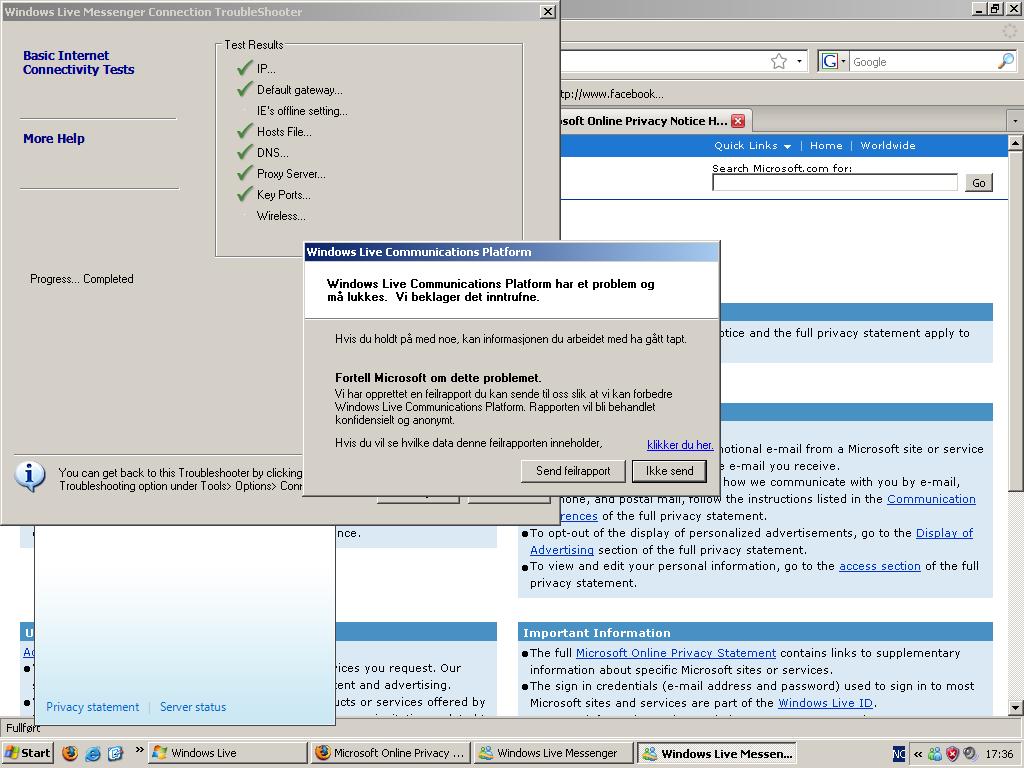Click the Privacy statement link in Messenger
Image resolution: width=1024 pixels, height=768 pixels.
point(92,707)
